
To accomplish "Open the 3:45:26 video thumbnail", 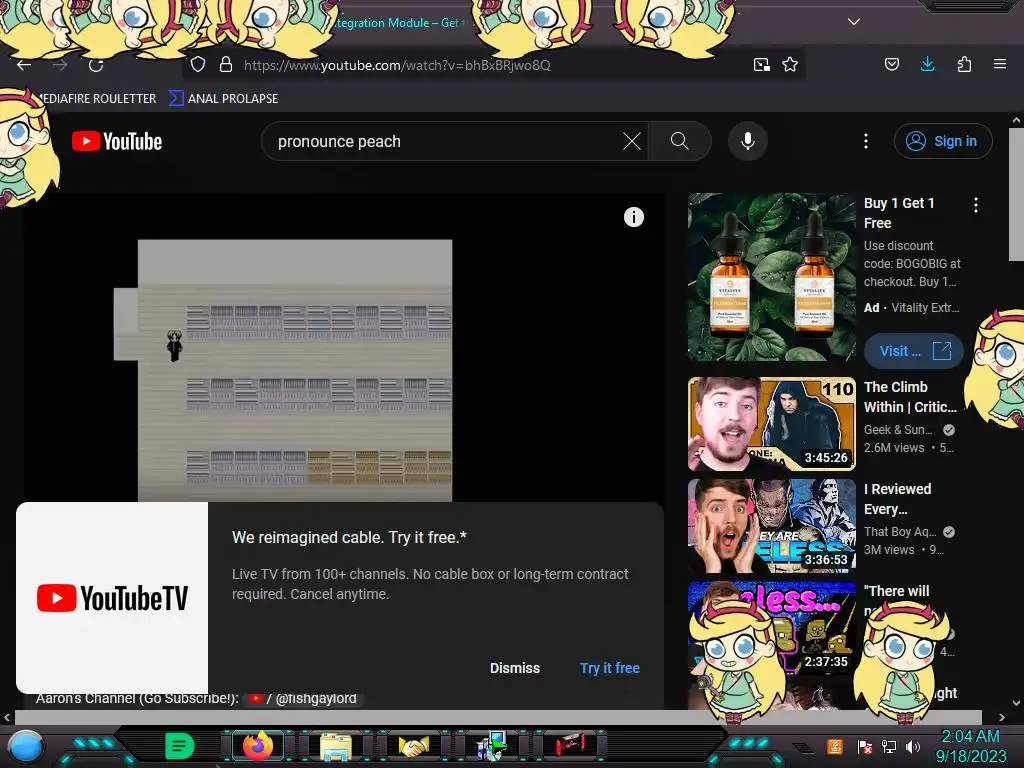I will click(771, 424).
